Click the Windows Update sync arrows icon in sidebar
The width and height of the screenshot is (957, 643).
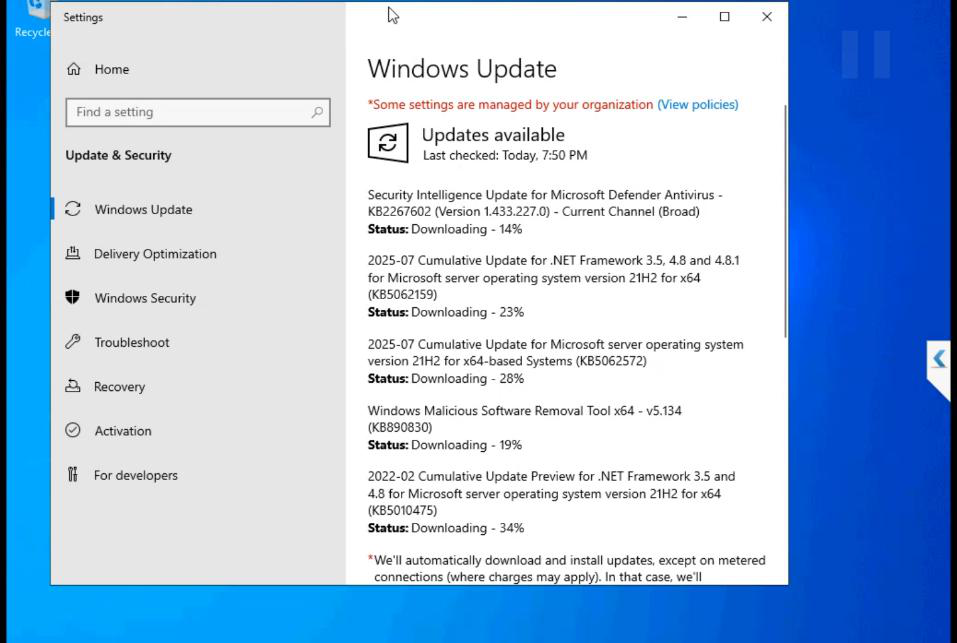coord(73,209)
